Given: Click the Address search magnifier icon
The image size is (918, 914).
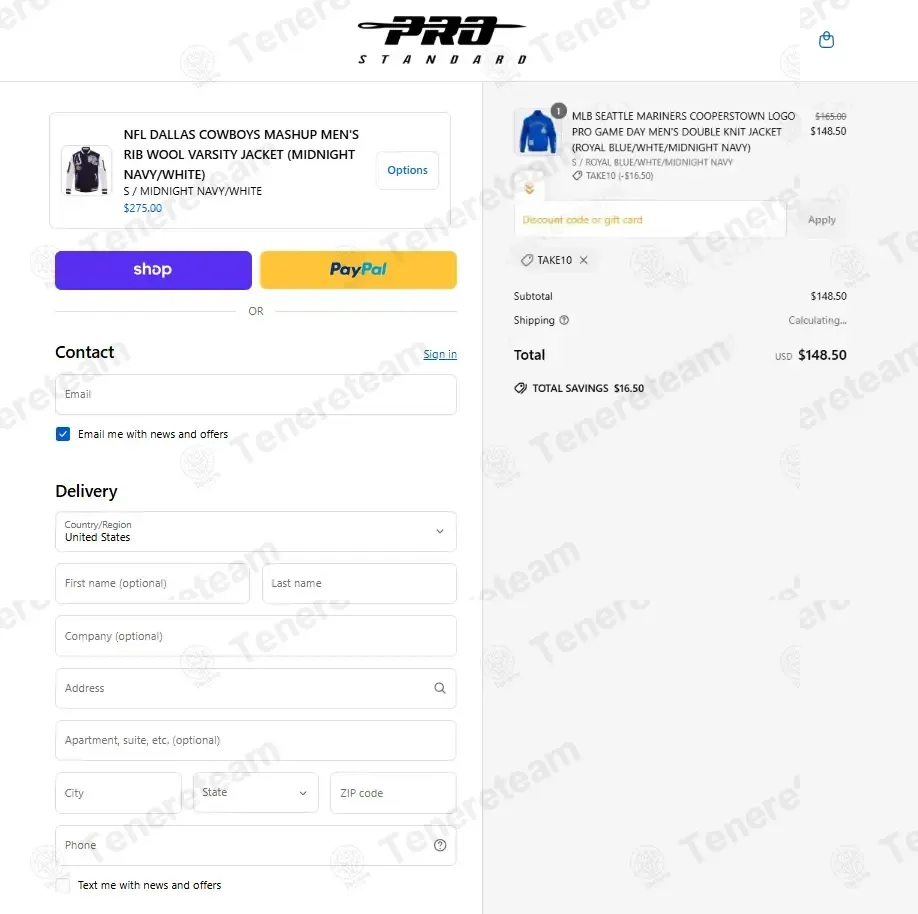Looking at the screenshot, I should (x=440, y=688).
